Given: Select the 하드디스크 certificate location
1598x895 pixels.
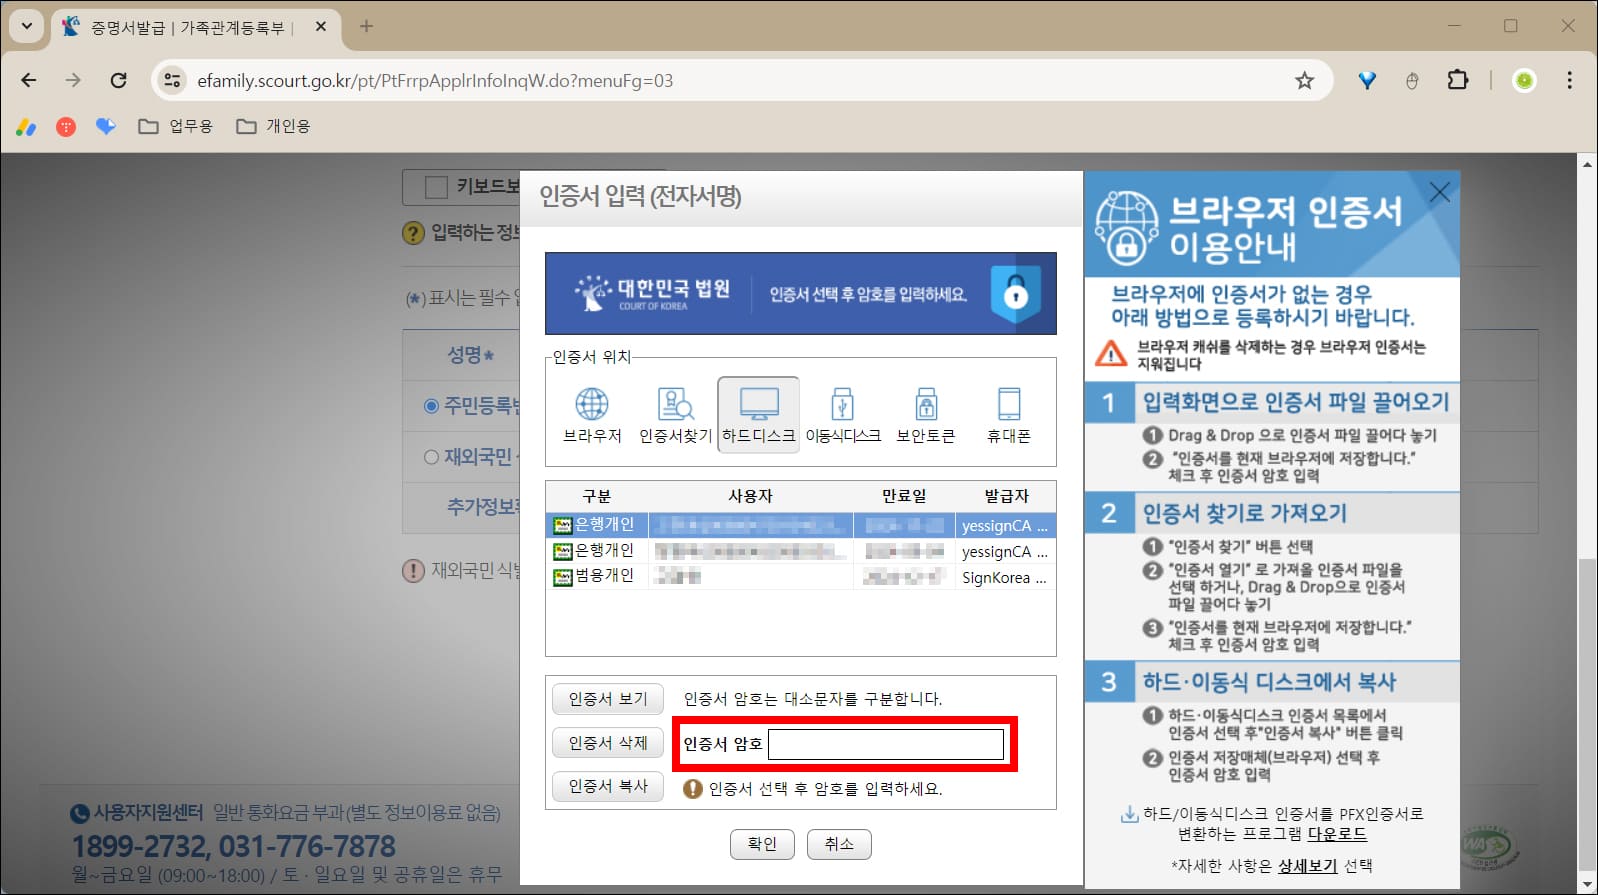Looking at the screenshot, I should click(758, 415).
